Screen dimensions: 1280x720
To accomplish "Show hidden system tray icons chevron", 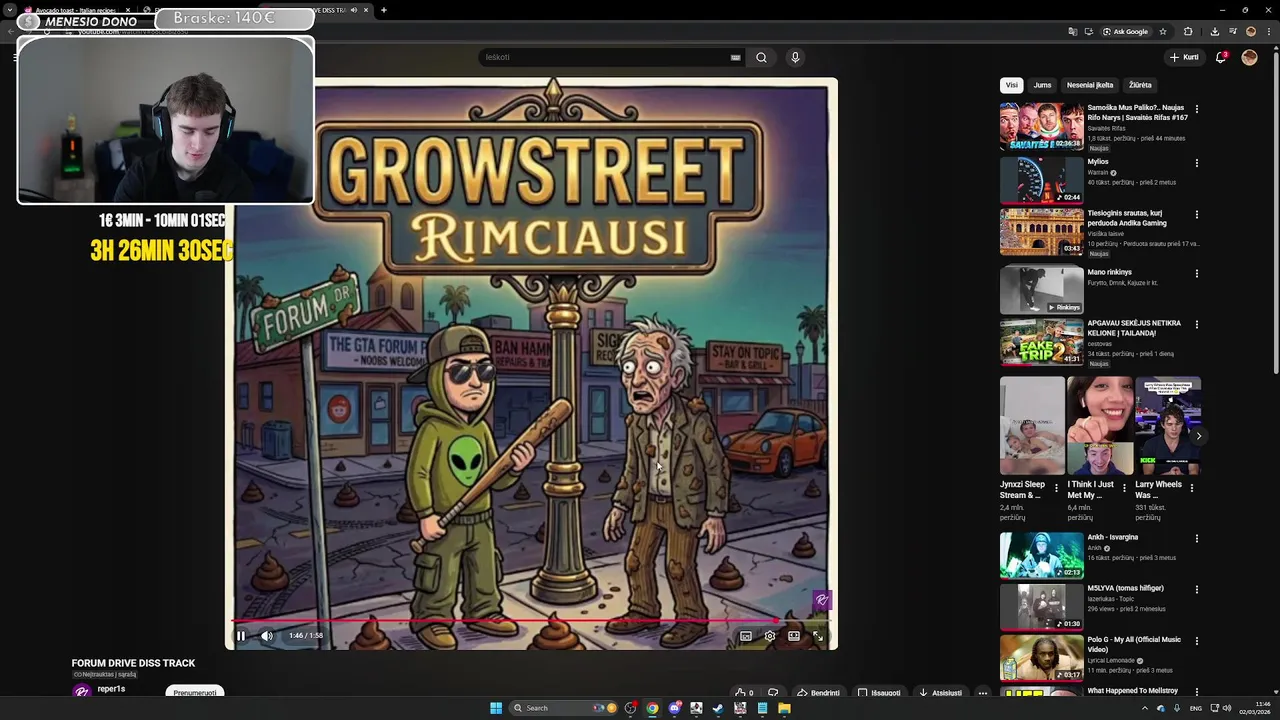I will (1145, 708).
